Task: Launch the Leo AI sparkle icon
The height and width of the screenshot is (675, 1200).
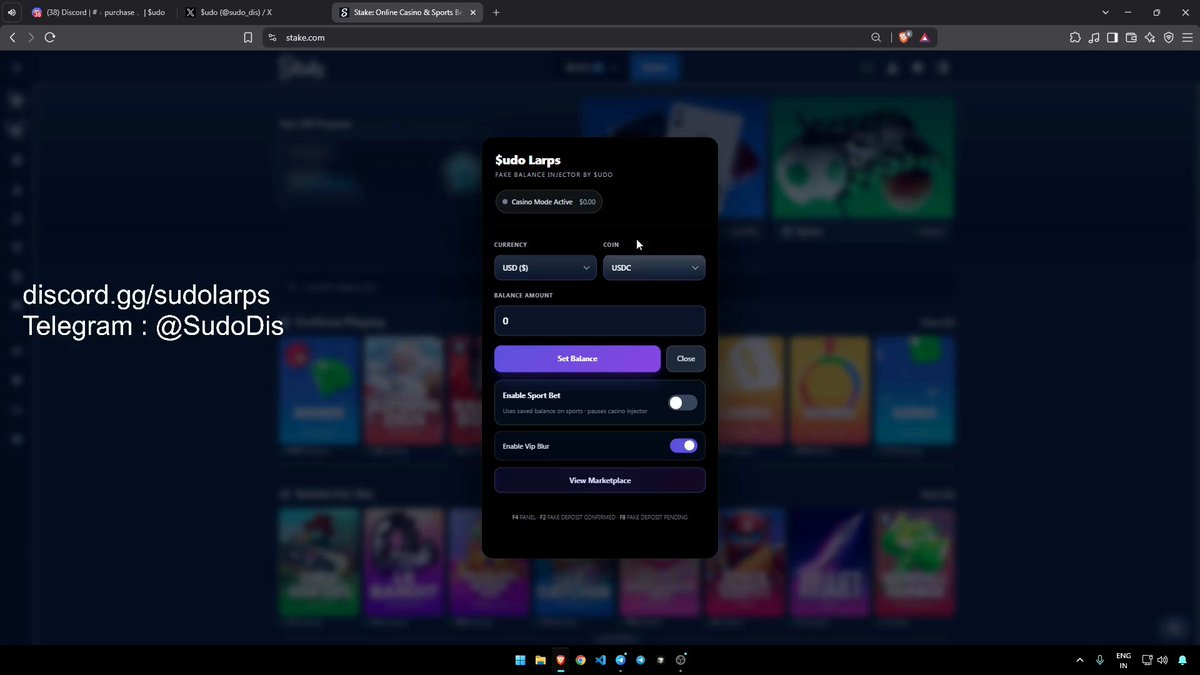Action: [x=1150, y=37]
